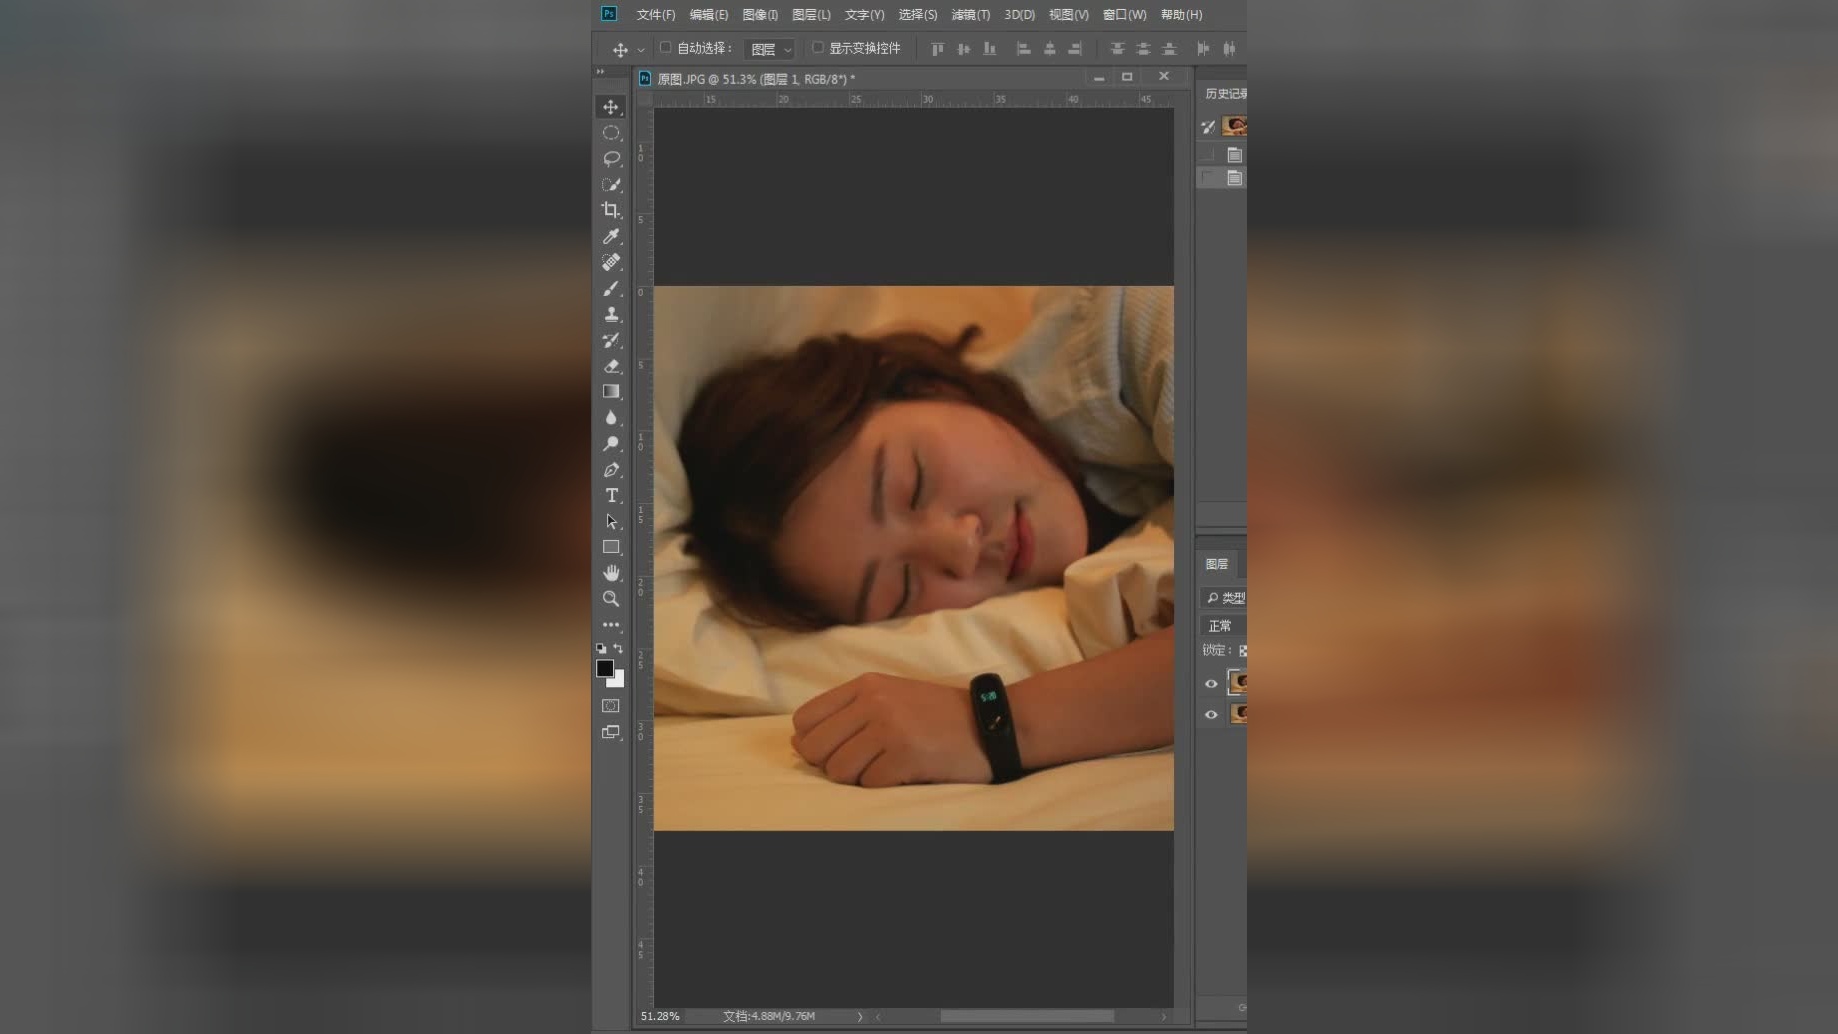Select the Pen tool

(611, 470)
